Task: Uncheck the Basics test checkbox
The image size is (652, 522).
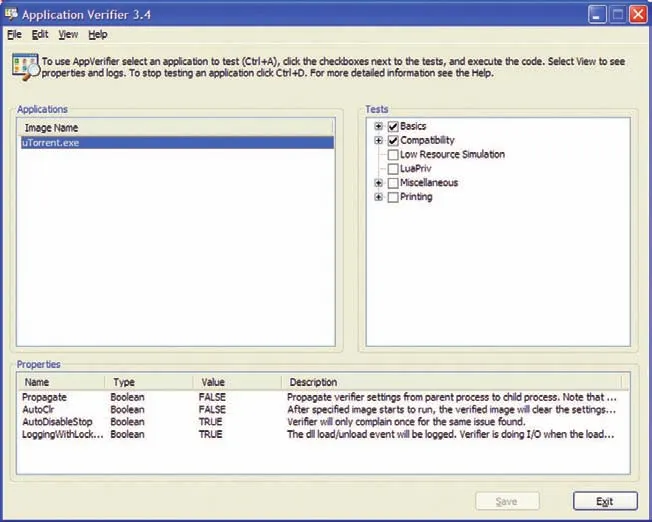Action: [393, 126]
